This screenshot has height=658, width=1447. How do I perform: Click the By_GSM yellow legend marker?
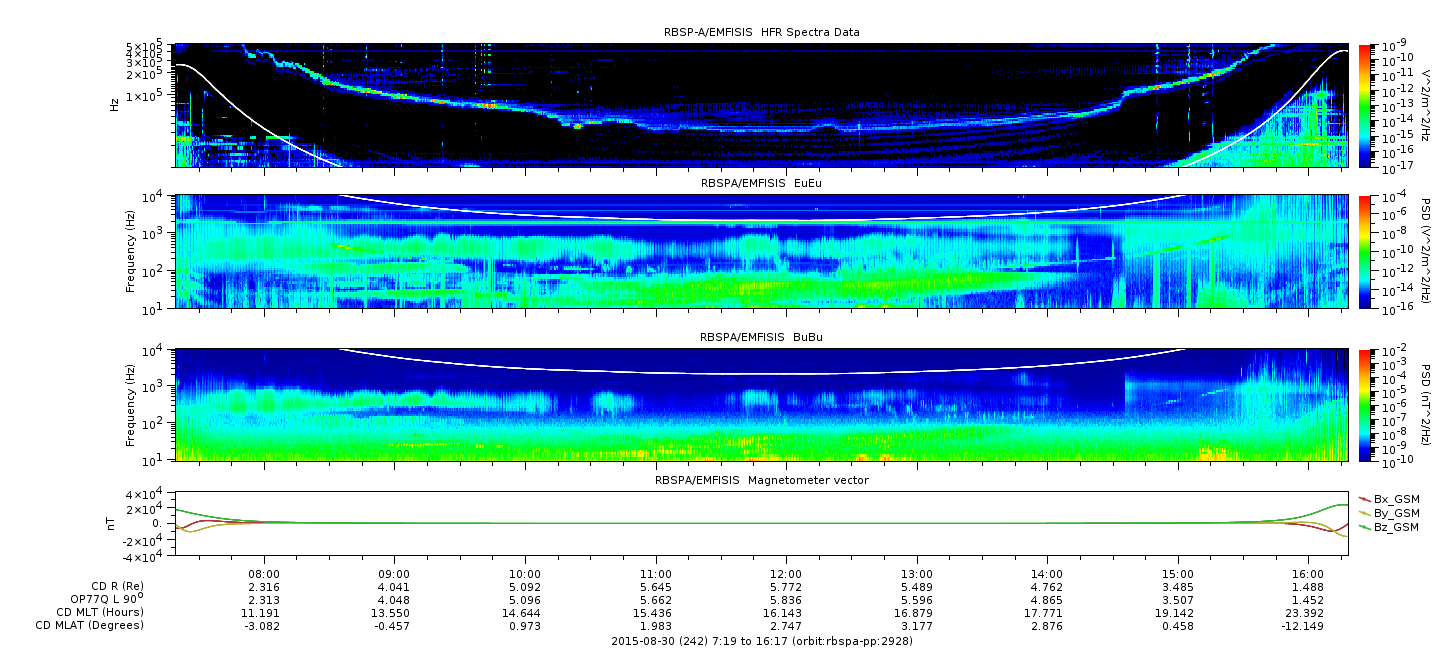[x=1366, y=512]
